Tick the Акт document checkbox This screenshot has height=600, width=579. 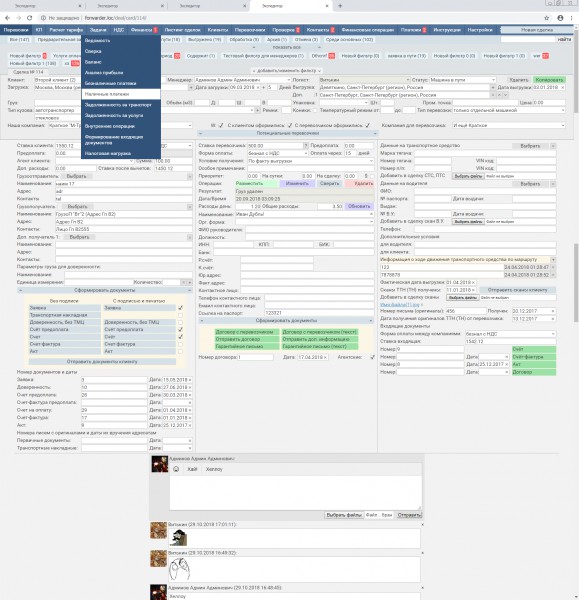pyautogui.click(x=180, y=351)
